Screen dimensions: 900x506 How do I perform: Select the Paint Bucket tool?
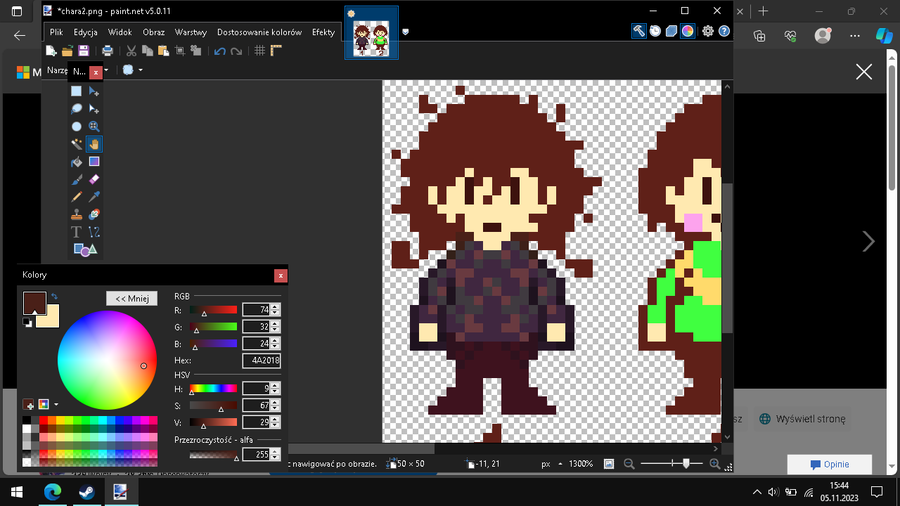tap(76, 162)
